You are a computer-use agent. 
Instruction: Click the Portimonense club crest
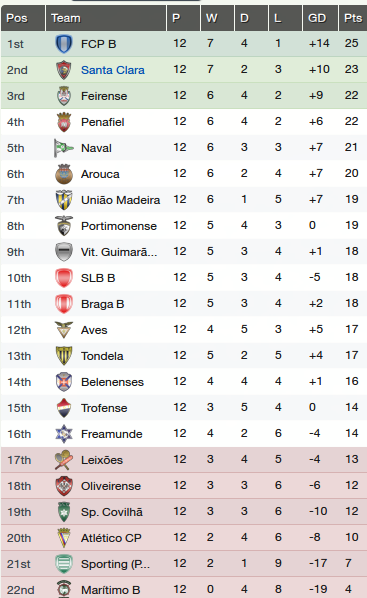(64, 226)
